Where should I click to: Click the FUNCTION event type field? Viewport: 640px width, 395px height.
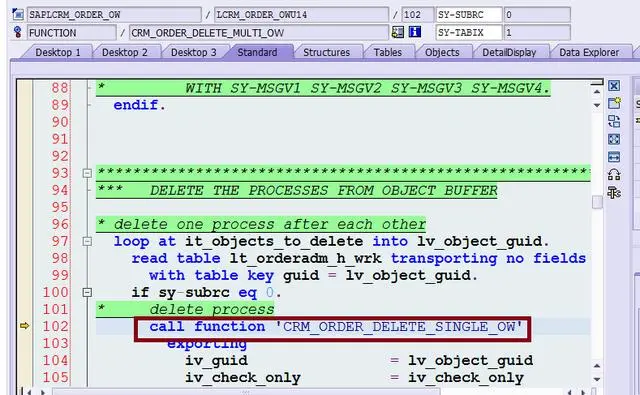pyautogui.click(x=71, y=33)
